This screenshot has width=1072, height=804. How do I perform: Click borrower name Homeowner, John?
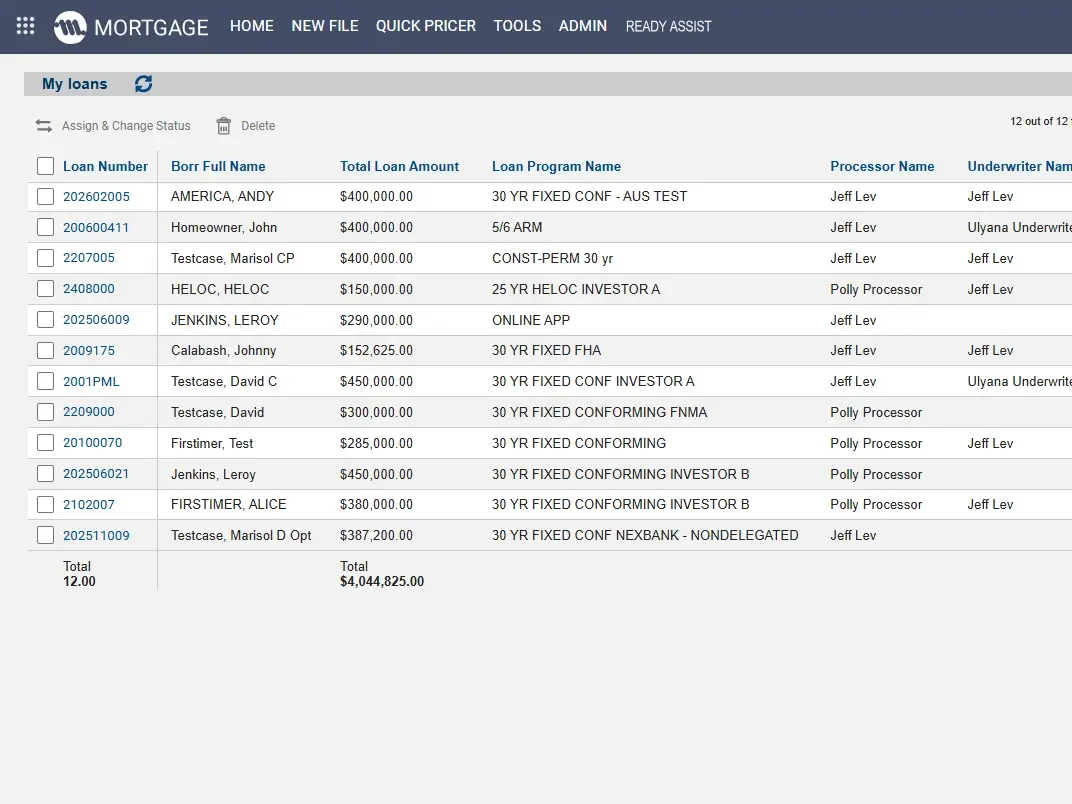click(x=224, y=227)
